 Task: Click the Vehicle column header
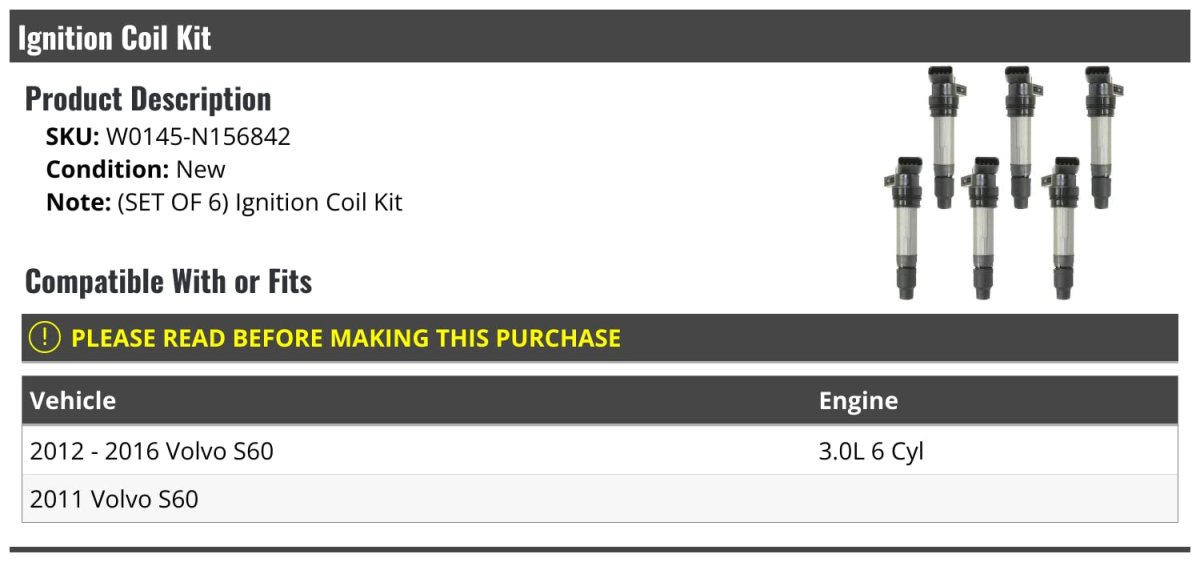pos(73,401)
